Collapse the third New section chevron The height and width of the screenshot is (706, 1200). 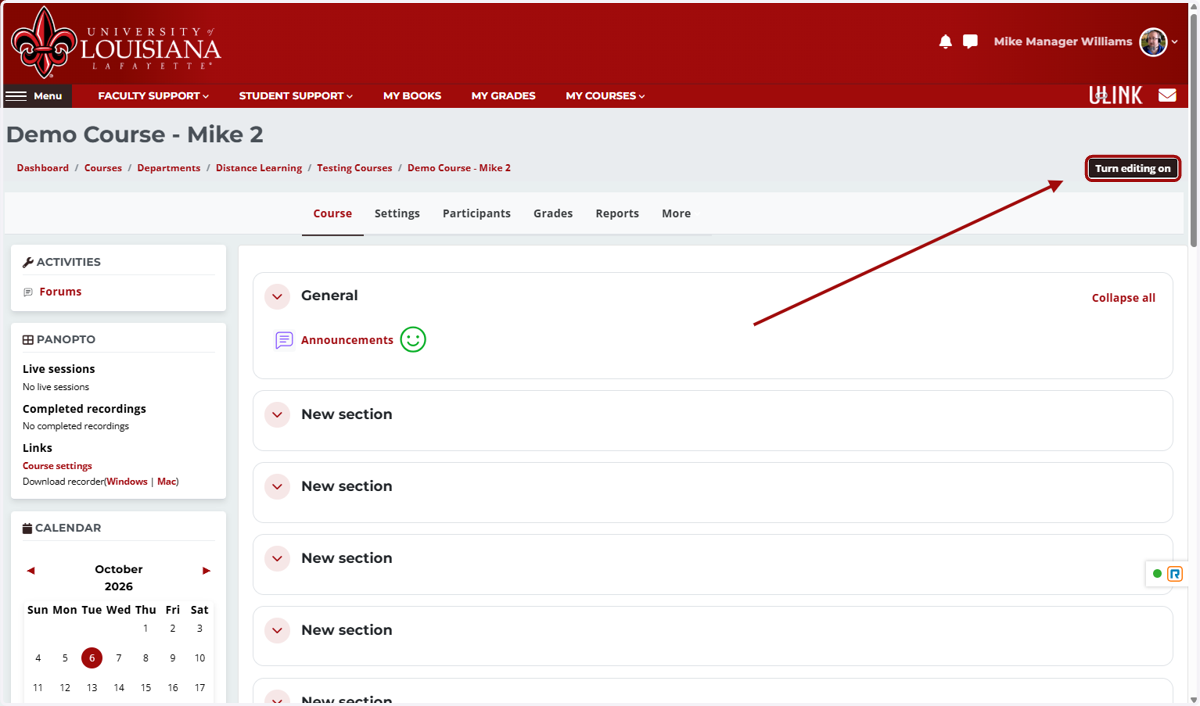[277, 559]
